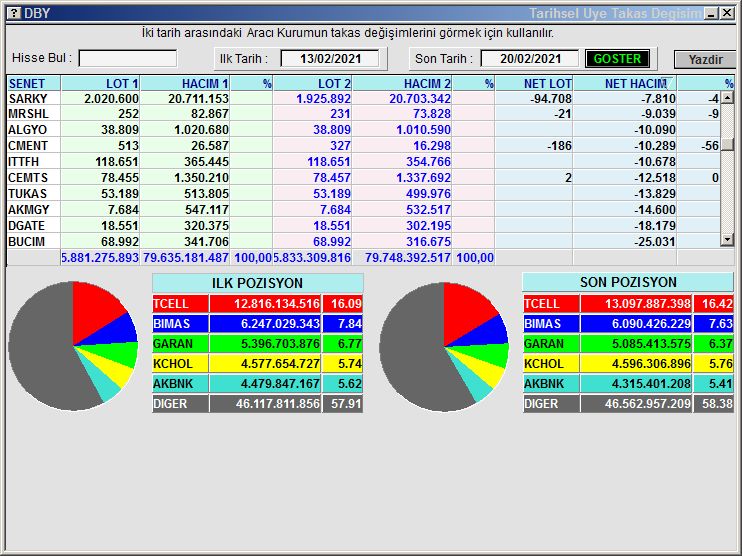
Task: Minimize the Tarihsel Uye Takas window
Action: coord(710,13)
